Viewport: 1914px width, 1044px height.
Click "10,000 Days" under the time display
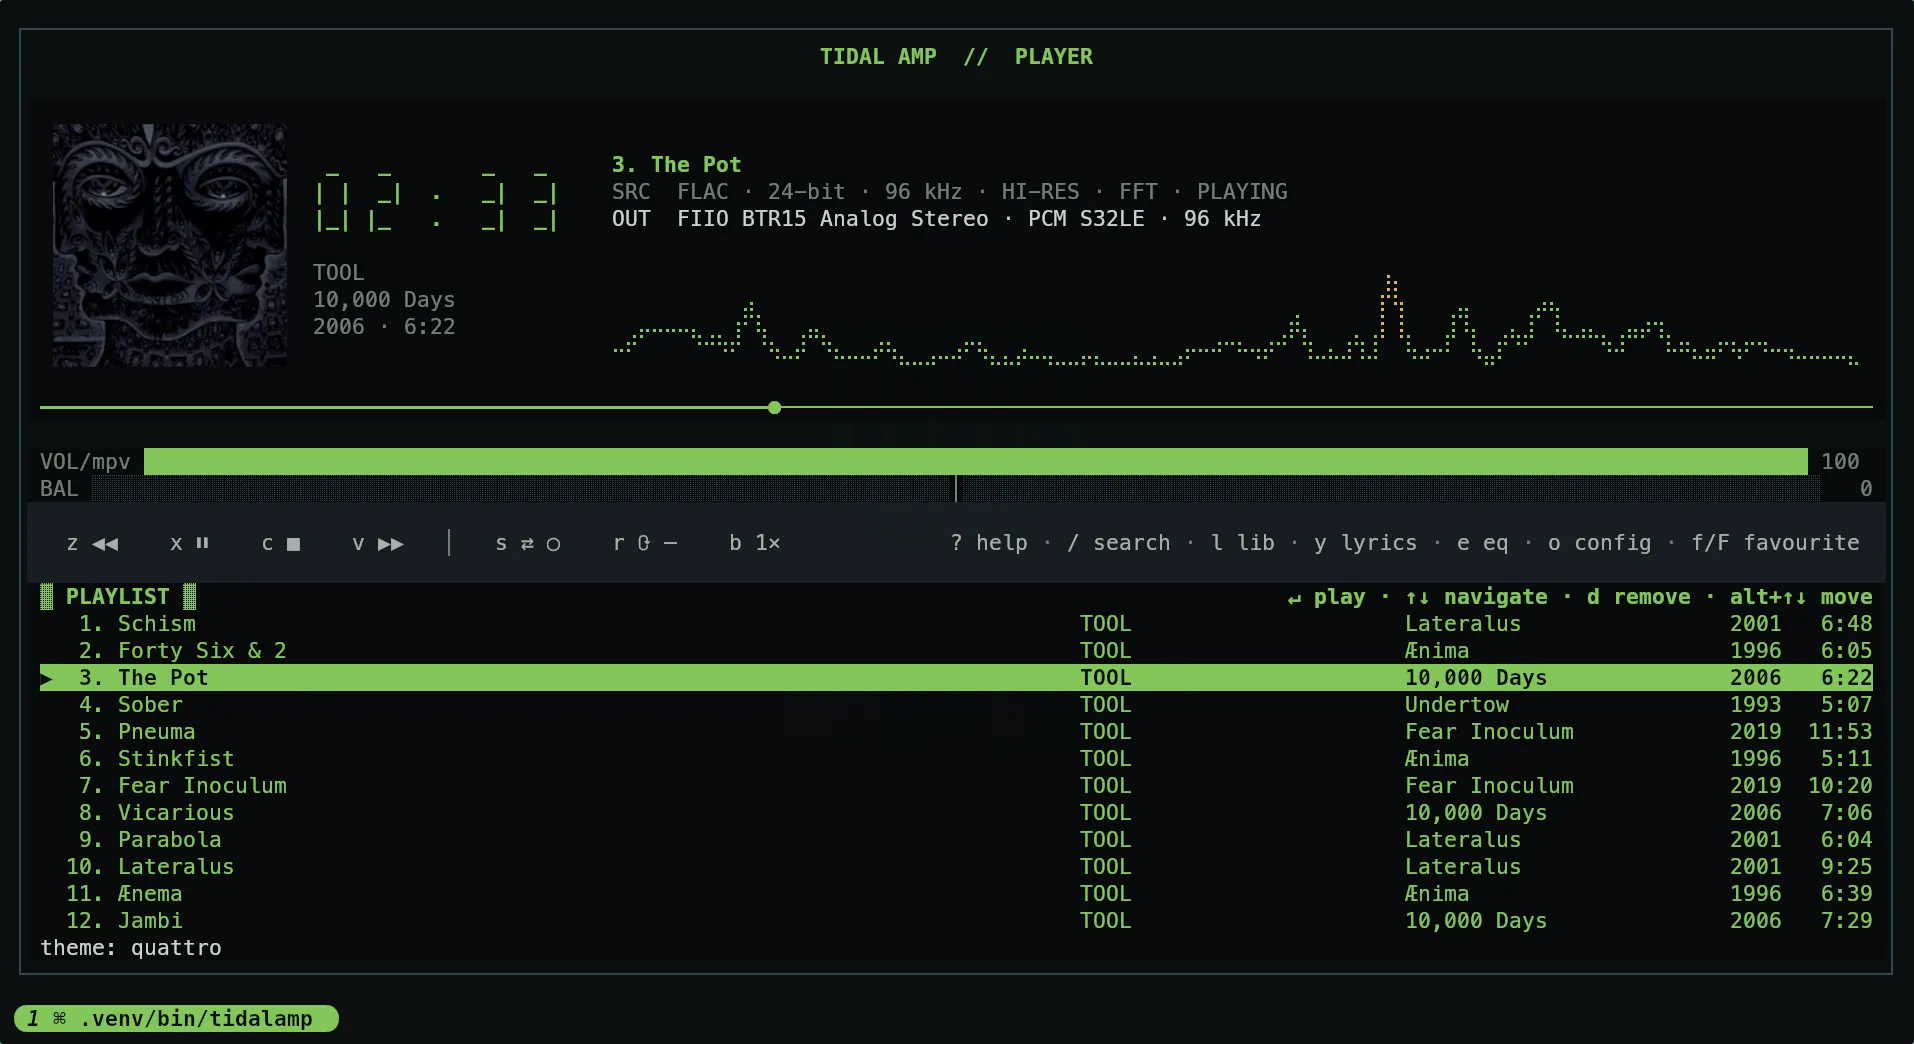[x=384, y=300]
